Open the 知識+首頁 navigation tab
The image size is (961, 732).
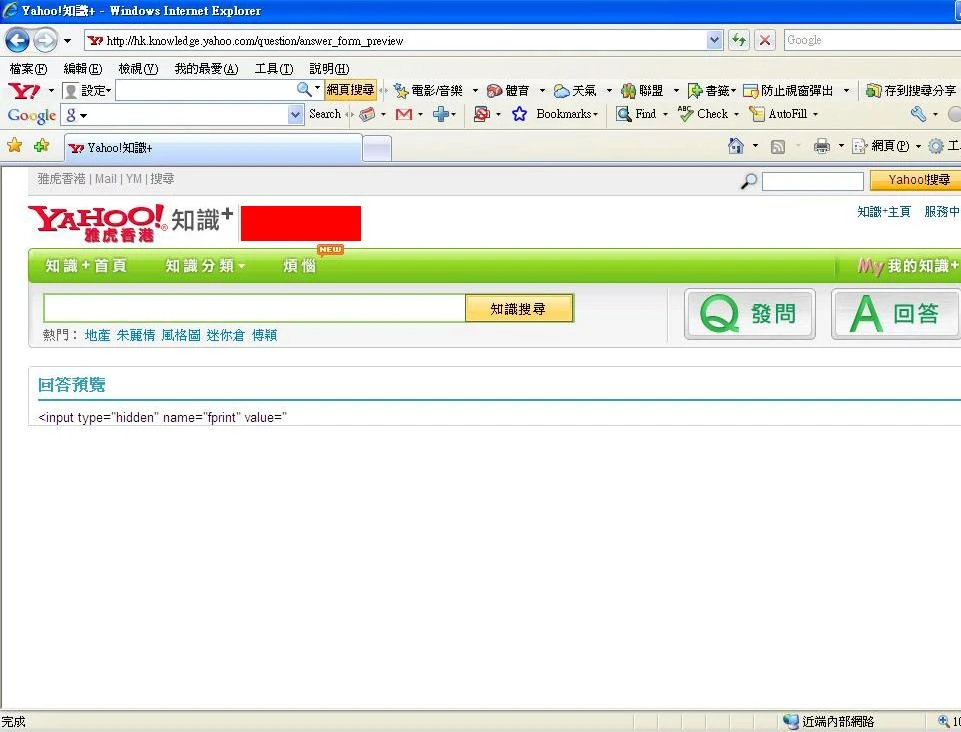(86, 265)
